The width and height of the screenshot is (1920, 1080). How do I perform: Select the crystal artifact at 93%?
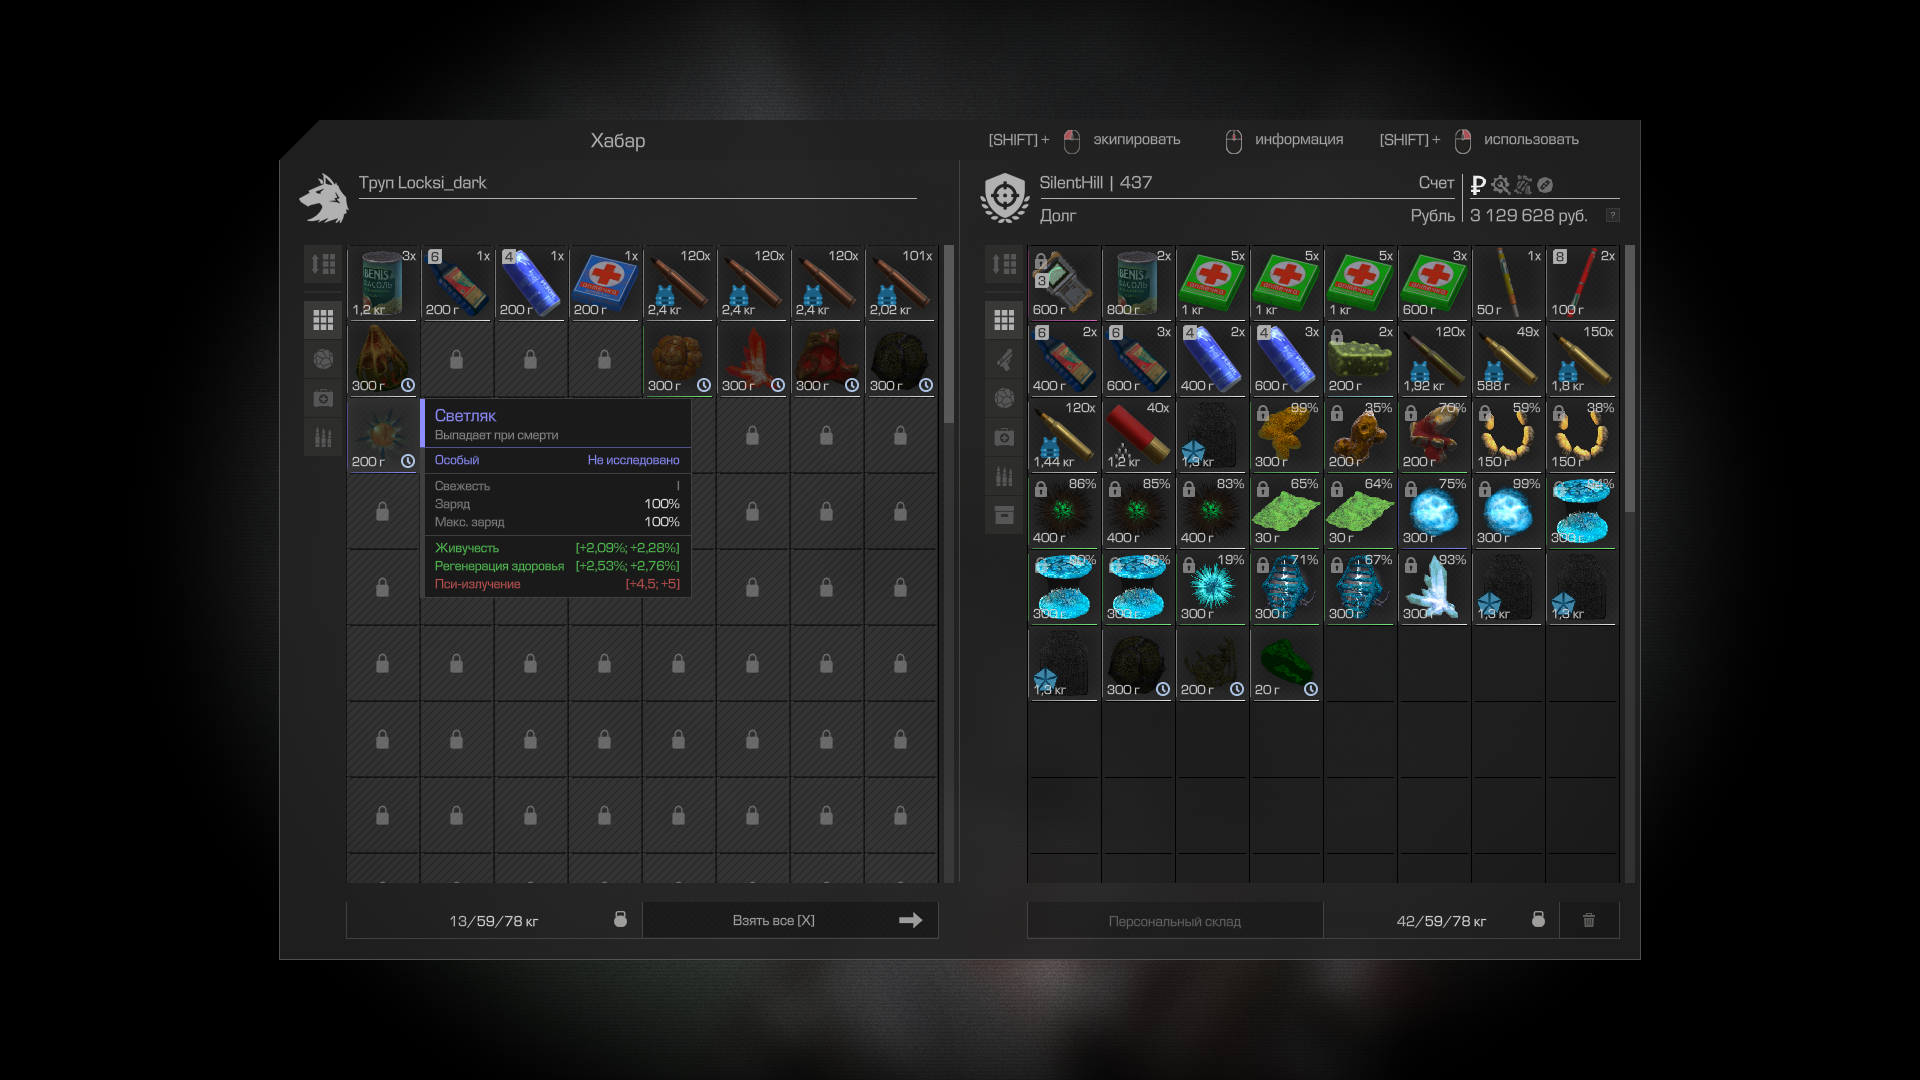click(1434, 587)
